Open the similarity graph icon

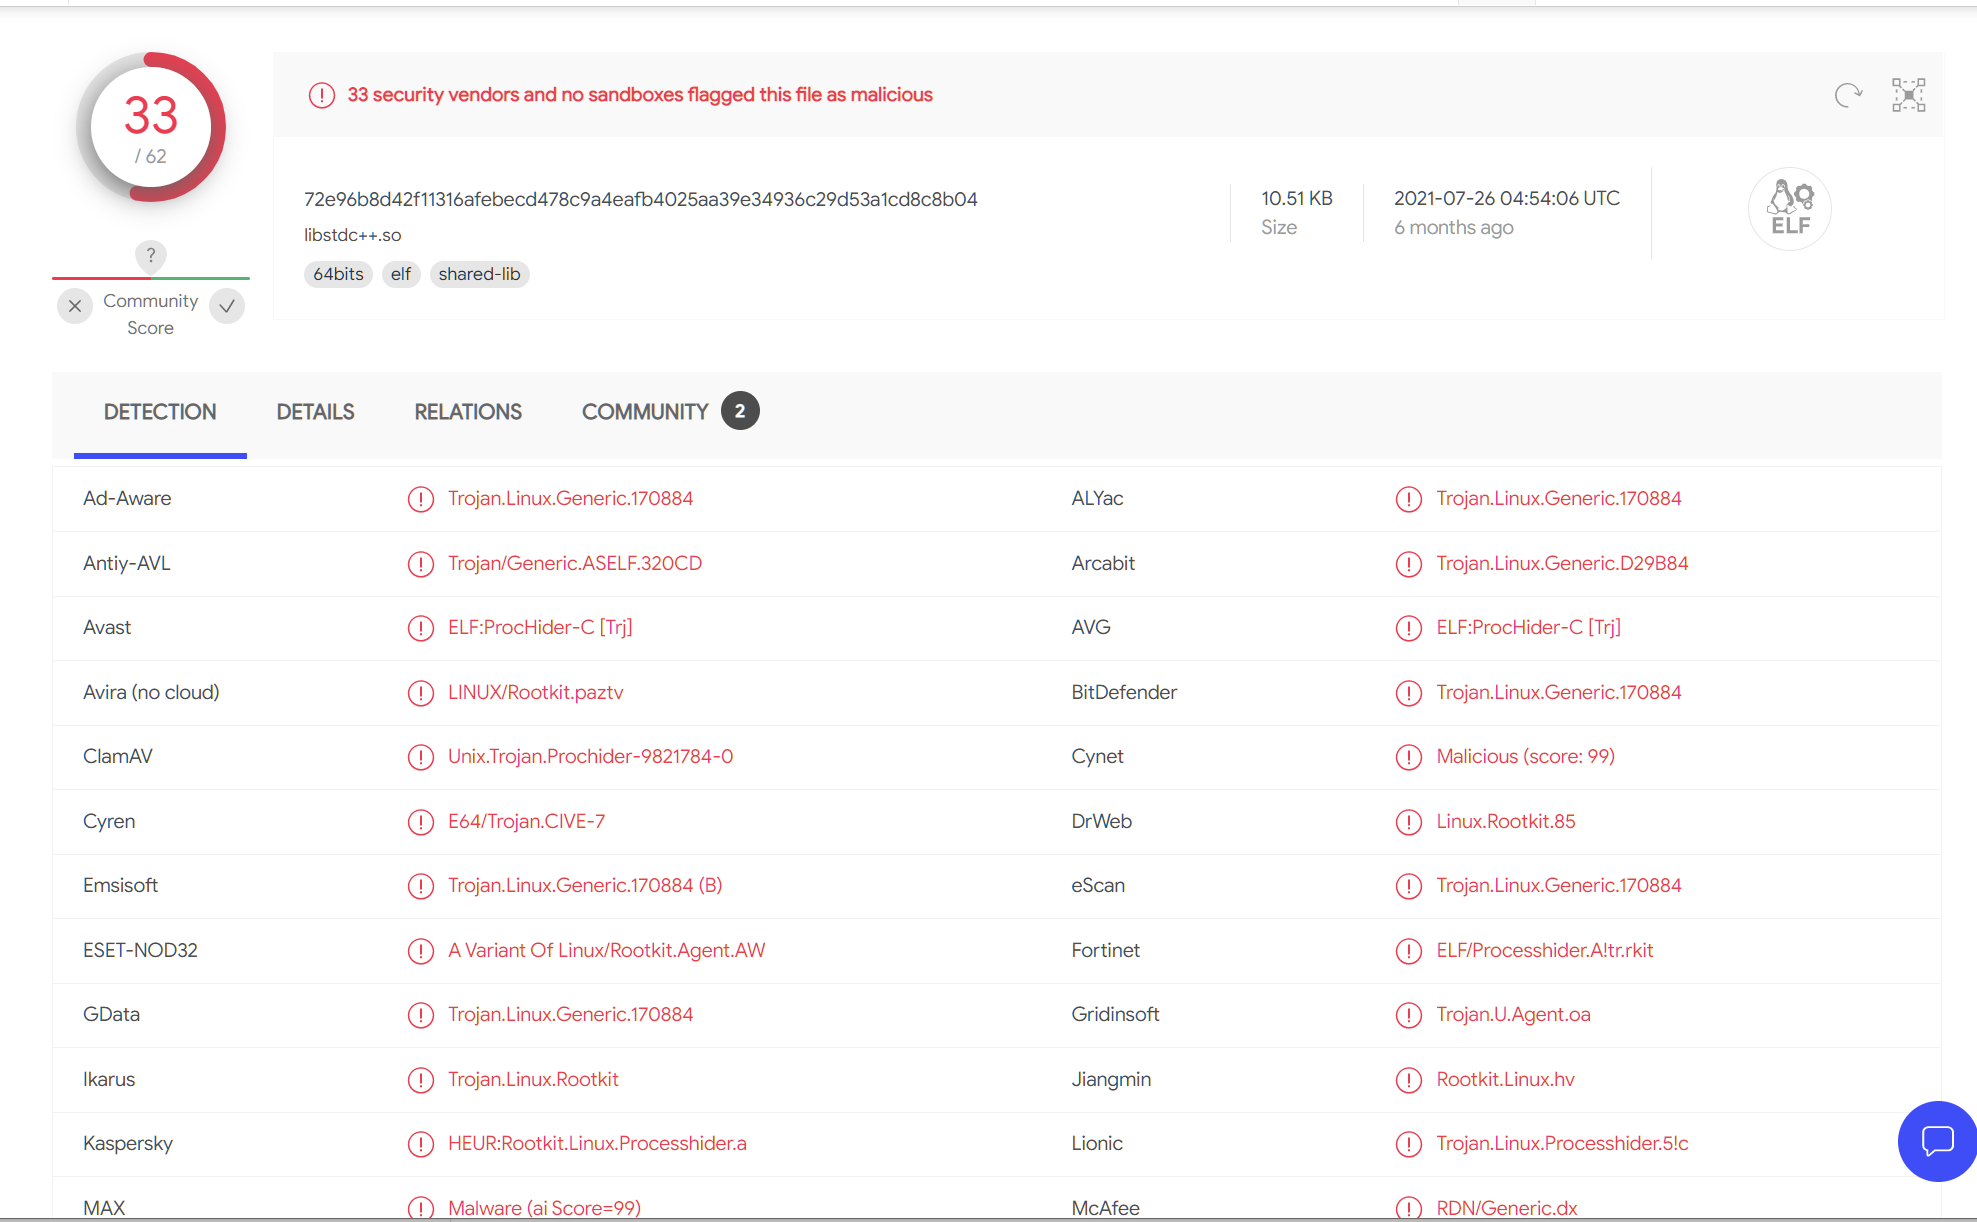pyautogui.click(x=1908, y=95)
